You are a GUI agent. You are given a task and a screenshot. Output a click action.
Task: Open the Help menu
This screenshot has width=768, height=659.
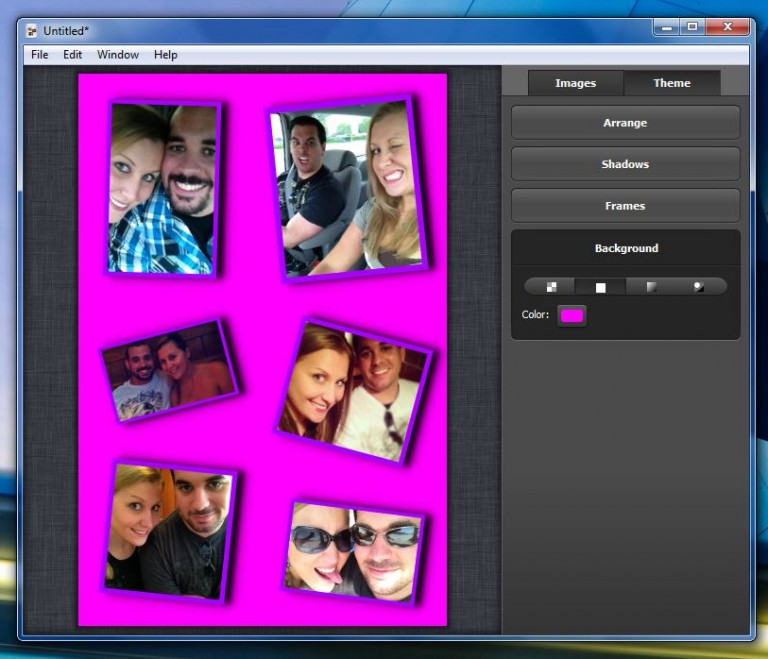point(166,54)
